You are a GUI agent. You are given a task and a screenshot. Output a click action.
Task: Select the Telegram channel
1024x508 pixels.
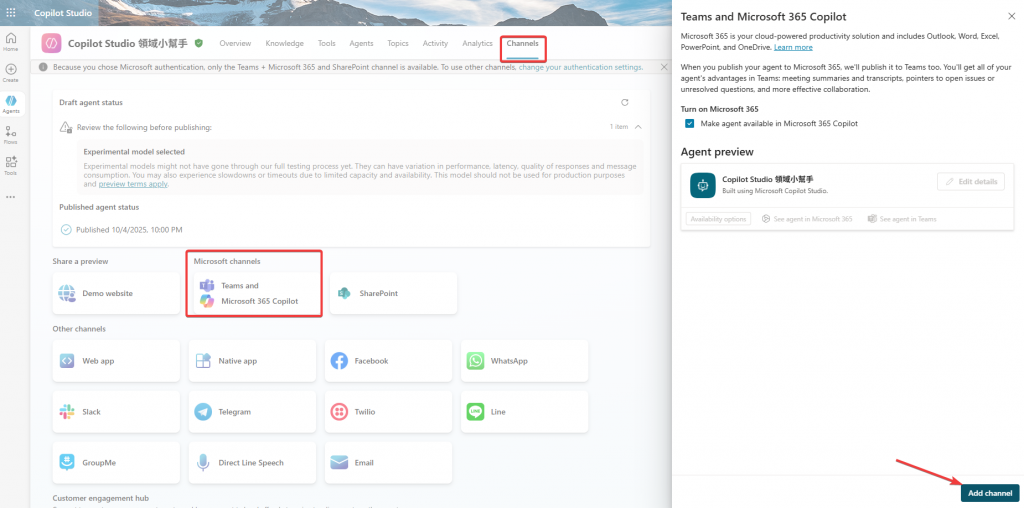click(252, 411)
